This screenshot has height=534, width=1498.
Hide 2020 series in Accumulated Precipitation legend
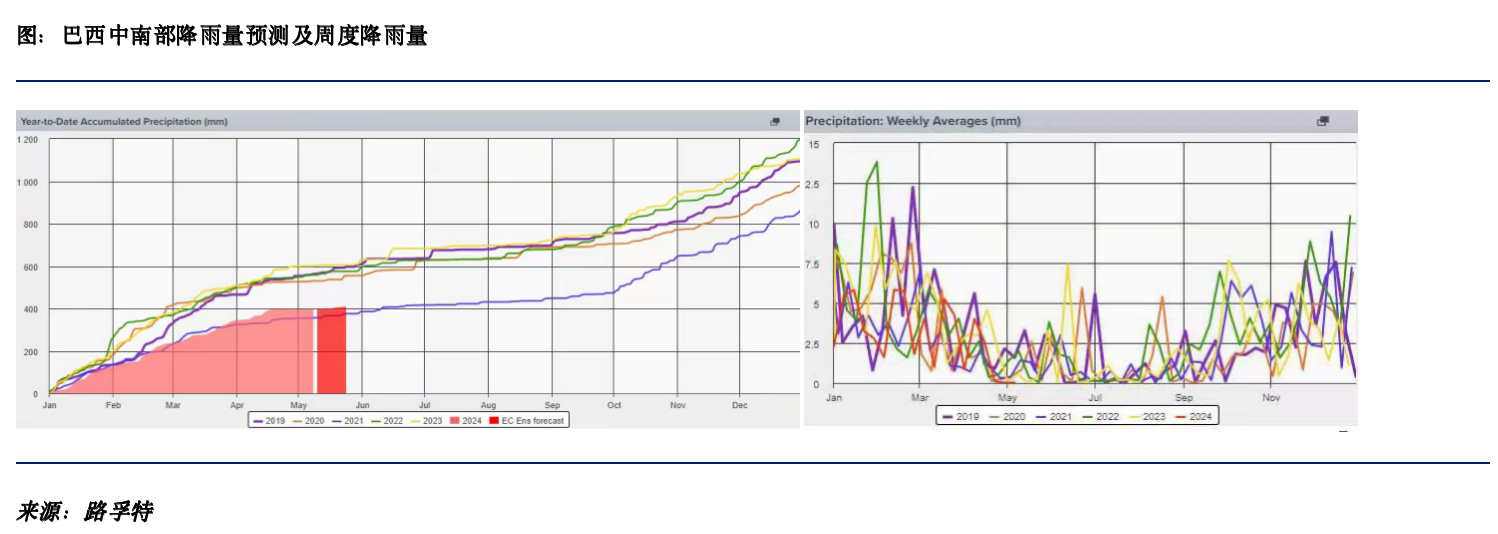point(308,421)
